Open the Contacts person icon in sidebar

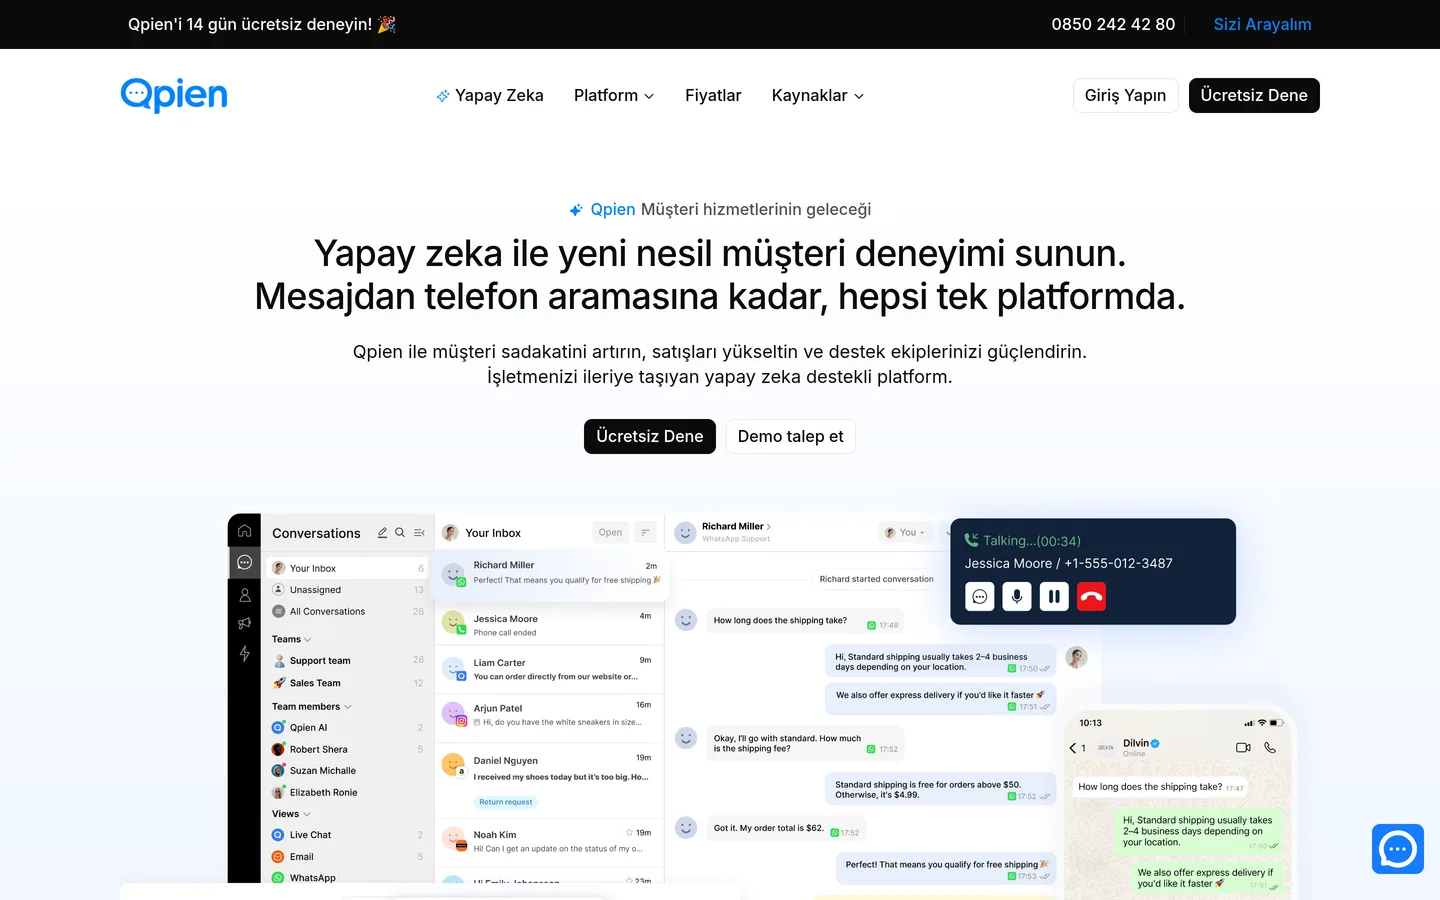245,595
